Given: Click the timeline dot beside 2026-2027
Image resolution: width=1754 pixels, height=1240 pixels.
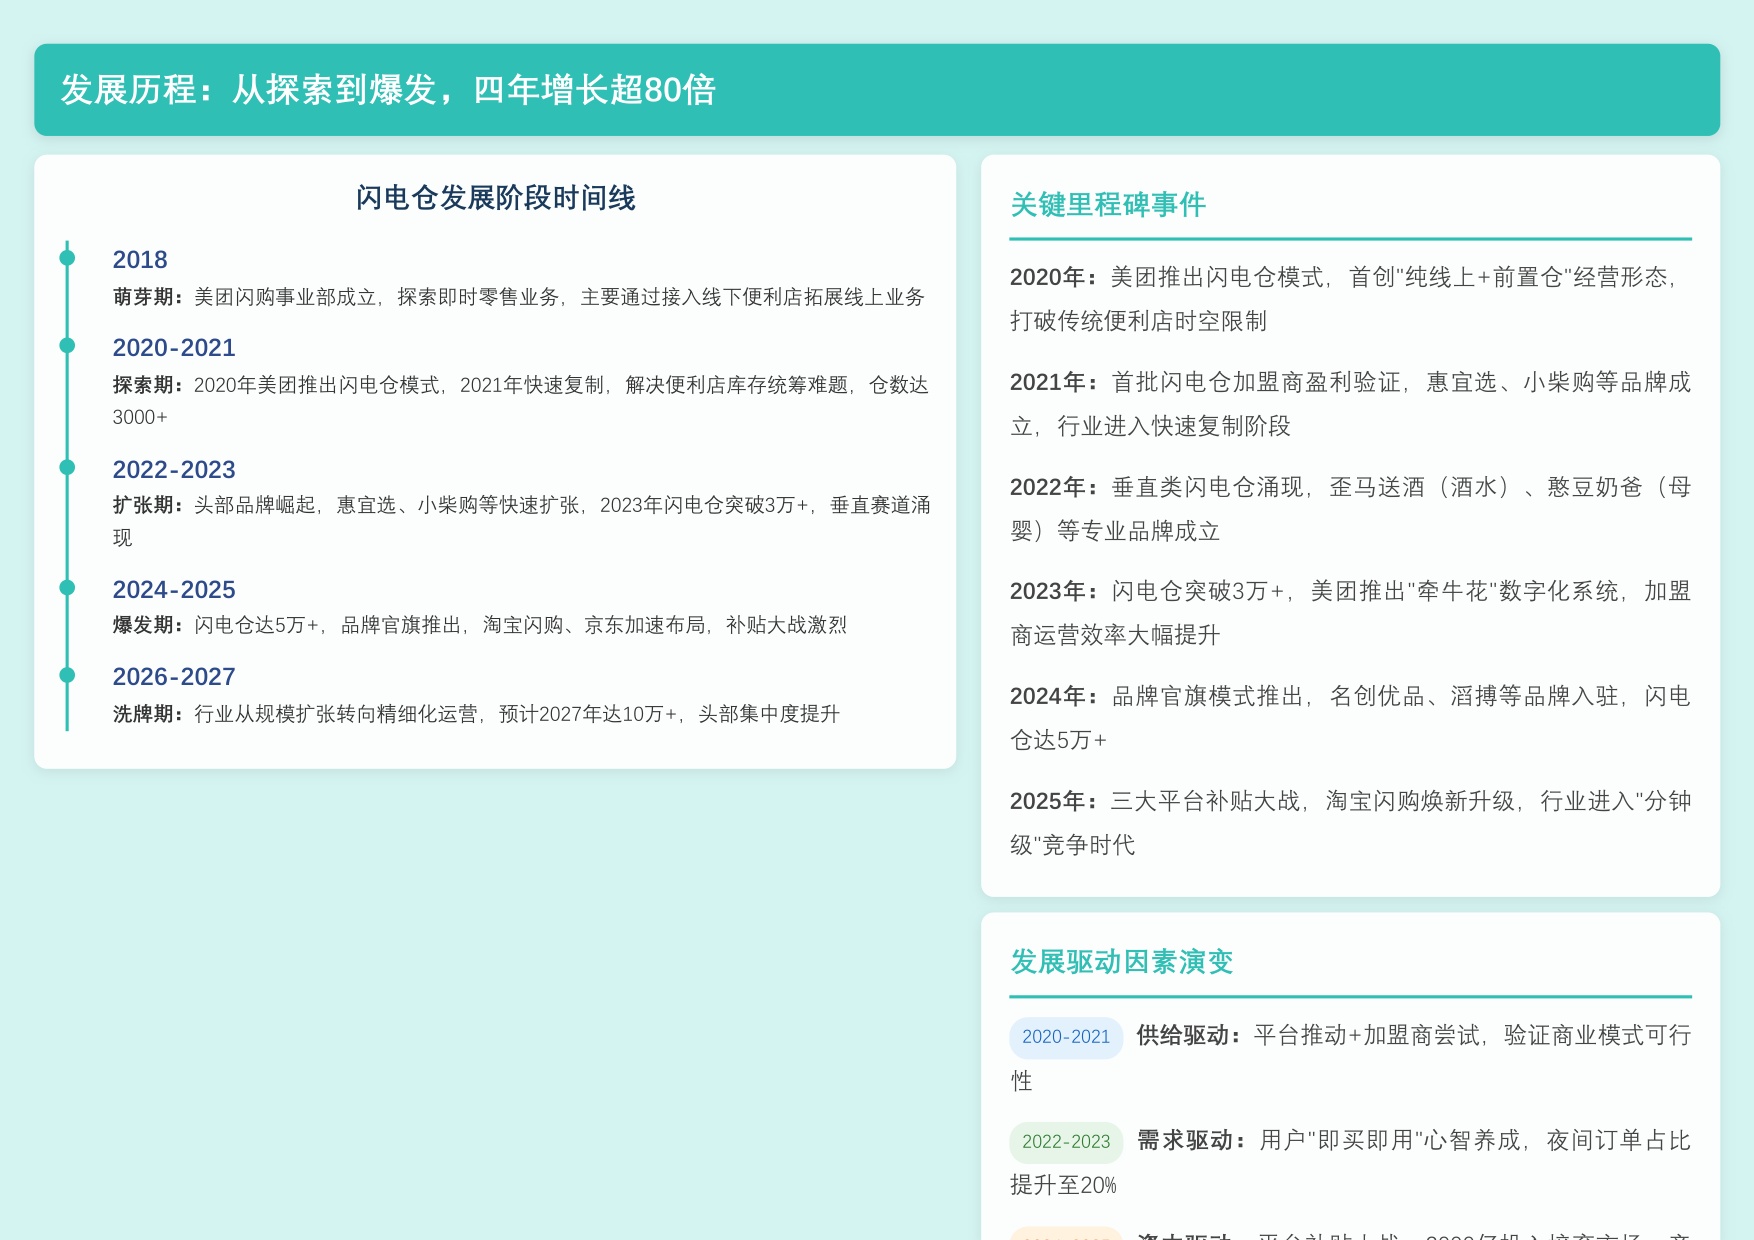Looking at the screenshot, I should tap(67, 675).
